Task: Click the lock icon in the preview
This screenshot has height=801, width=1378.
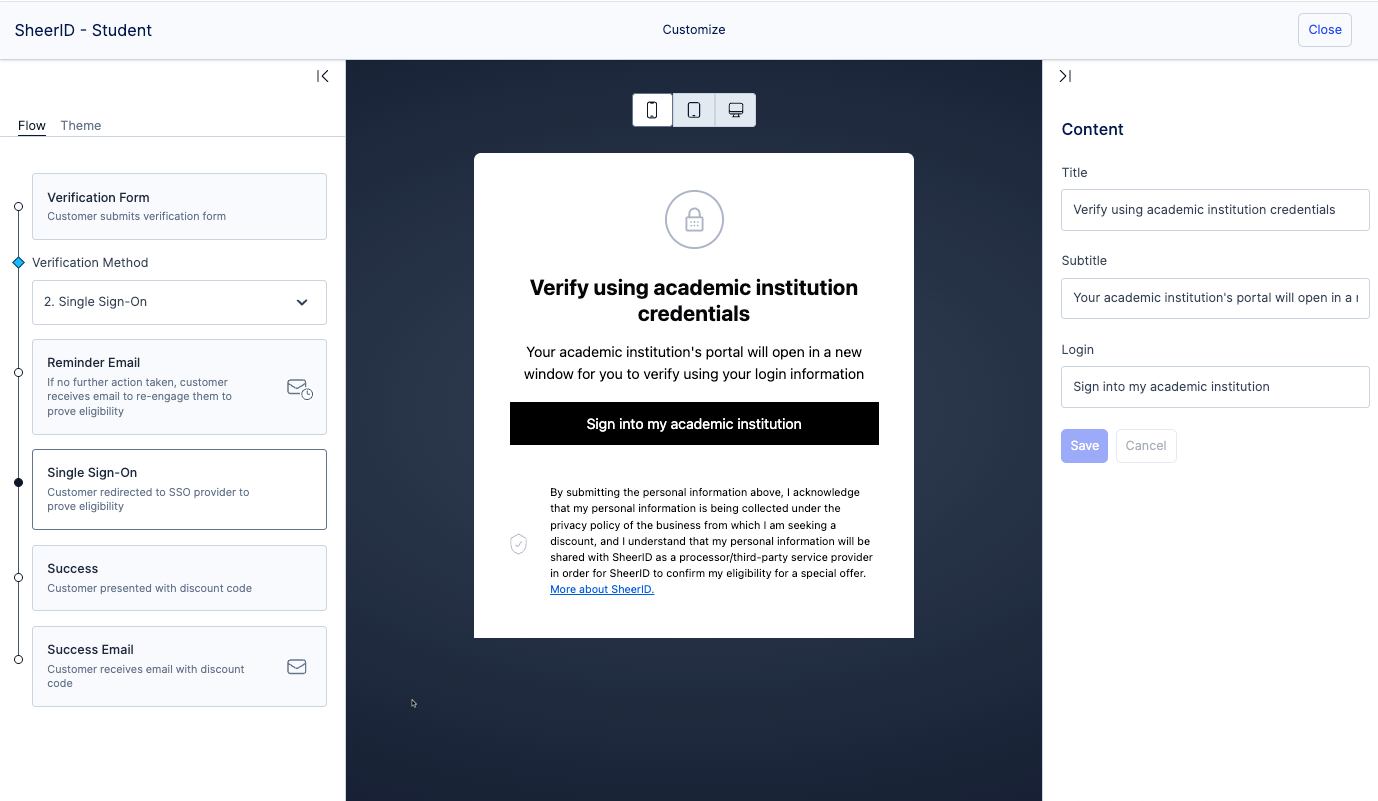Action: pyautogui.click(x=694, y=220)
